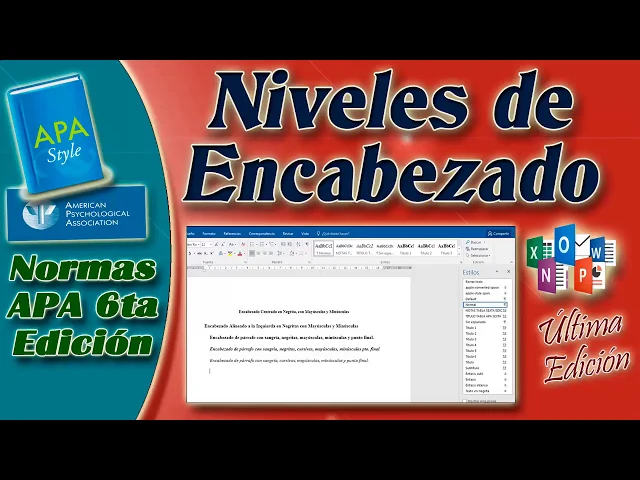Click the centered bold heading line in document
The width and height of the screenshot is (640, 480).
294,311
